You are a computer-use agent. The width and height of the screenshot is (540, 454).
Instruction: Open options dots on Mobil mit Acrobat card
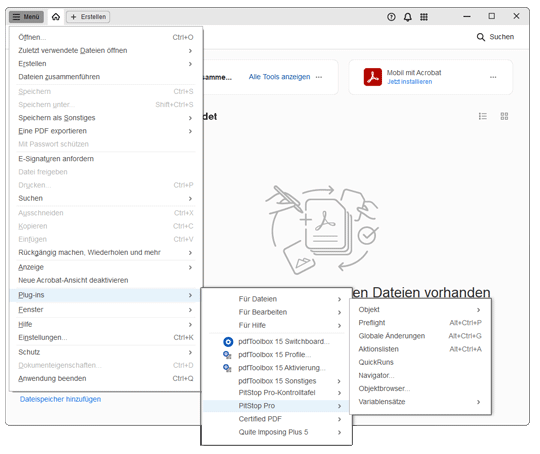(493, 77)
